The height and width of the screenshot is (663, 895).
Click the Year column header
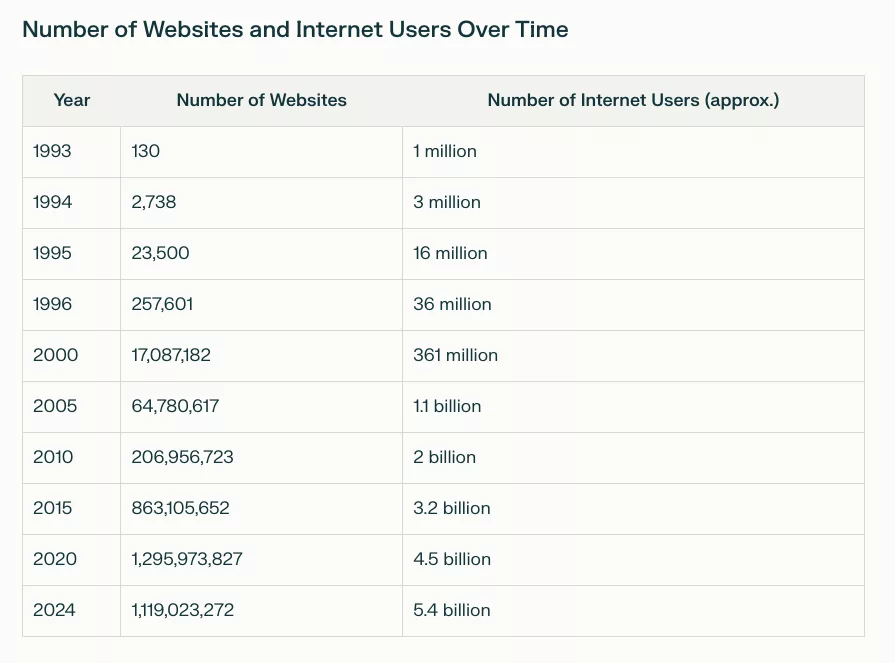point(72,100)
